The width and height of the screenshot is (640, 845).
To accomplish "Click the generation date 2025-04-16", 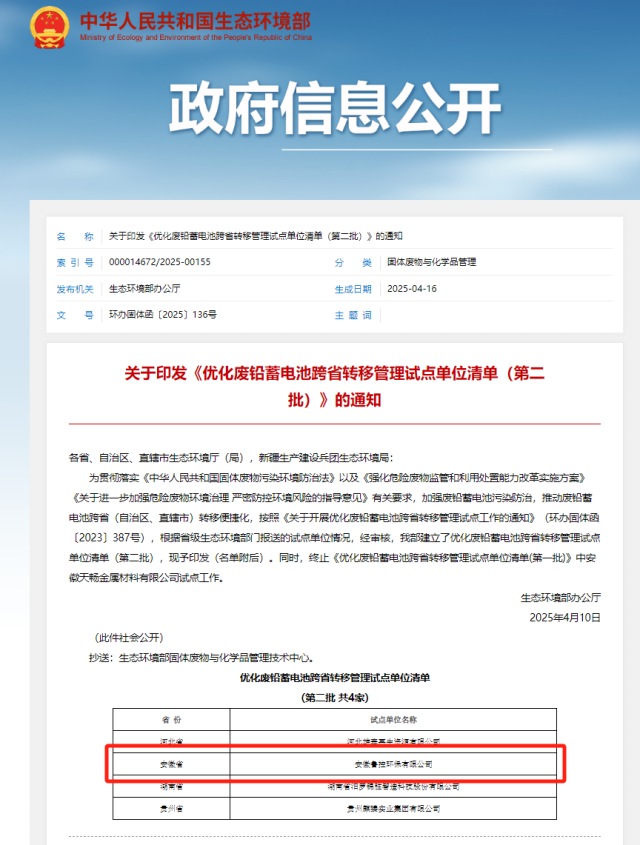I will 412,288.
